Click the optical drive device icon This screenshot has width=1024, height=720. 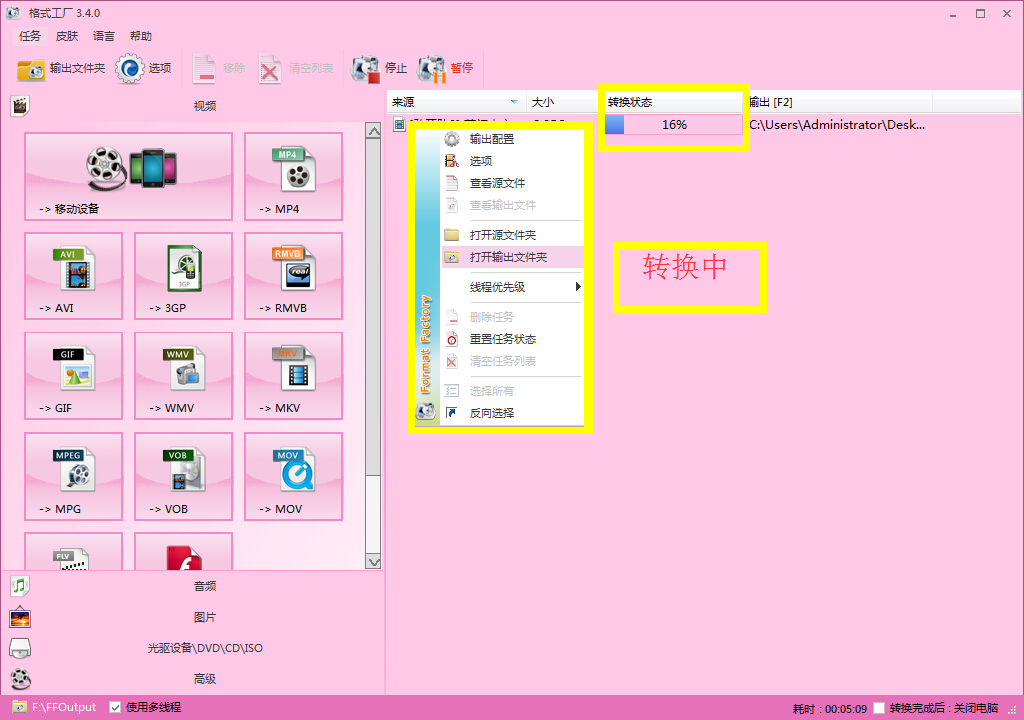(20, 648)
